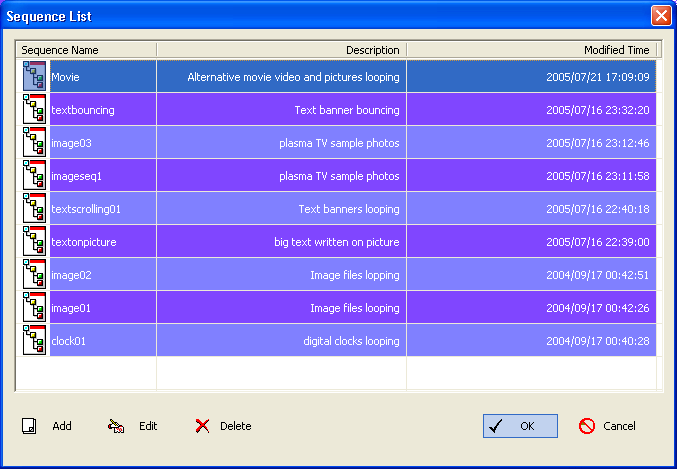
Task: Select the Movie sequence name
Action: 65,77
